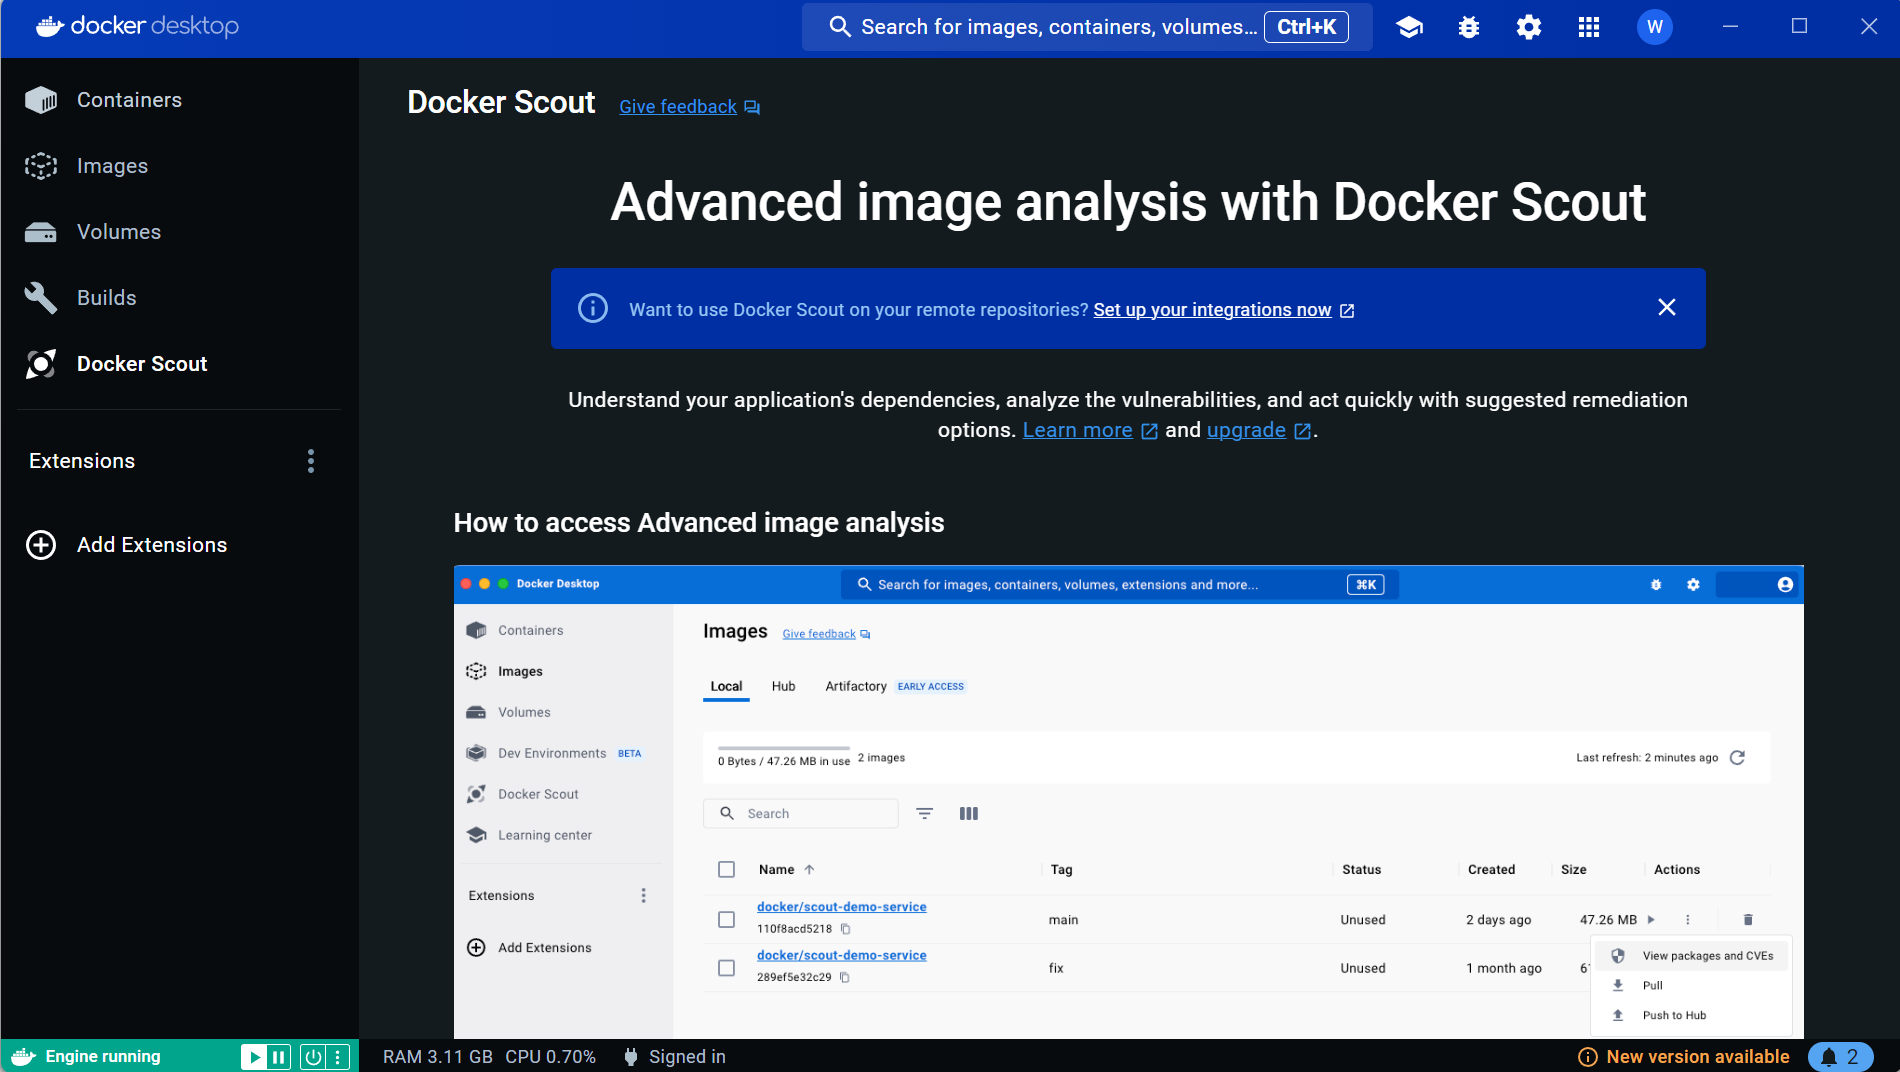Open the W user account avatar
The height and width of the screenshot is (1072, 1900).
point(1655,27)
